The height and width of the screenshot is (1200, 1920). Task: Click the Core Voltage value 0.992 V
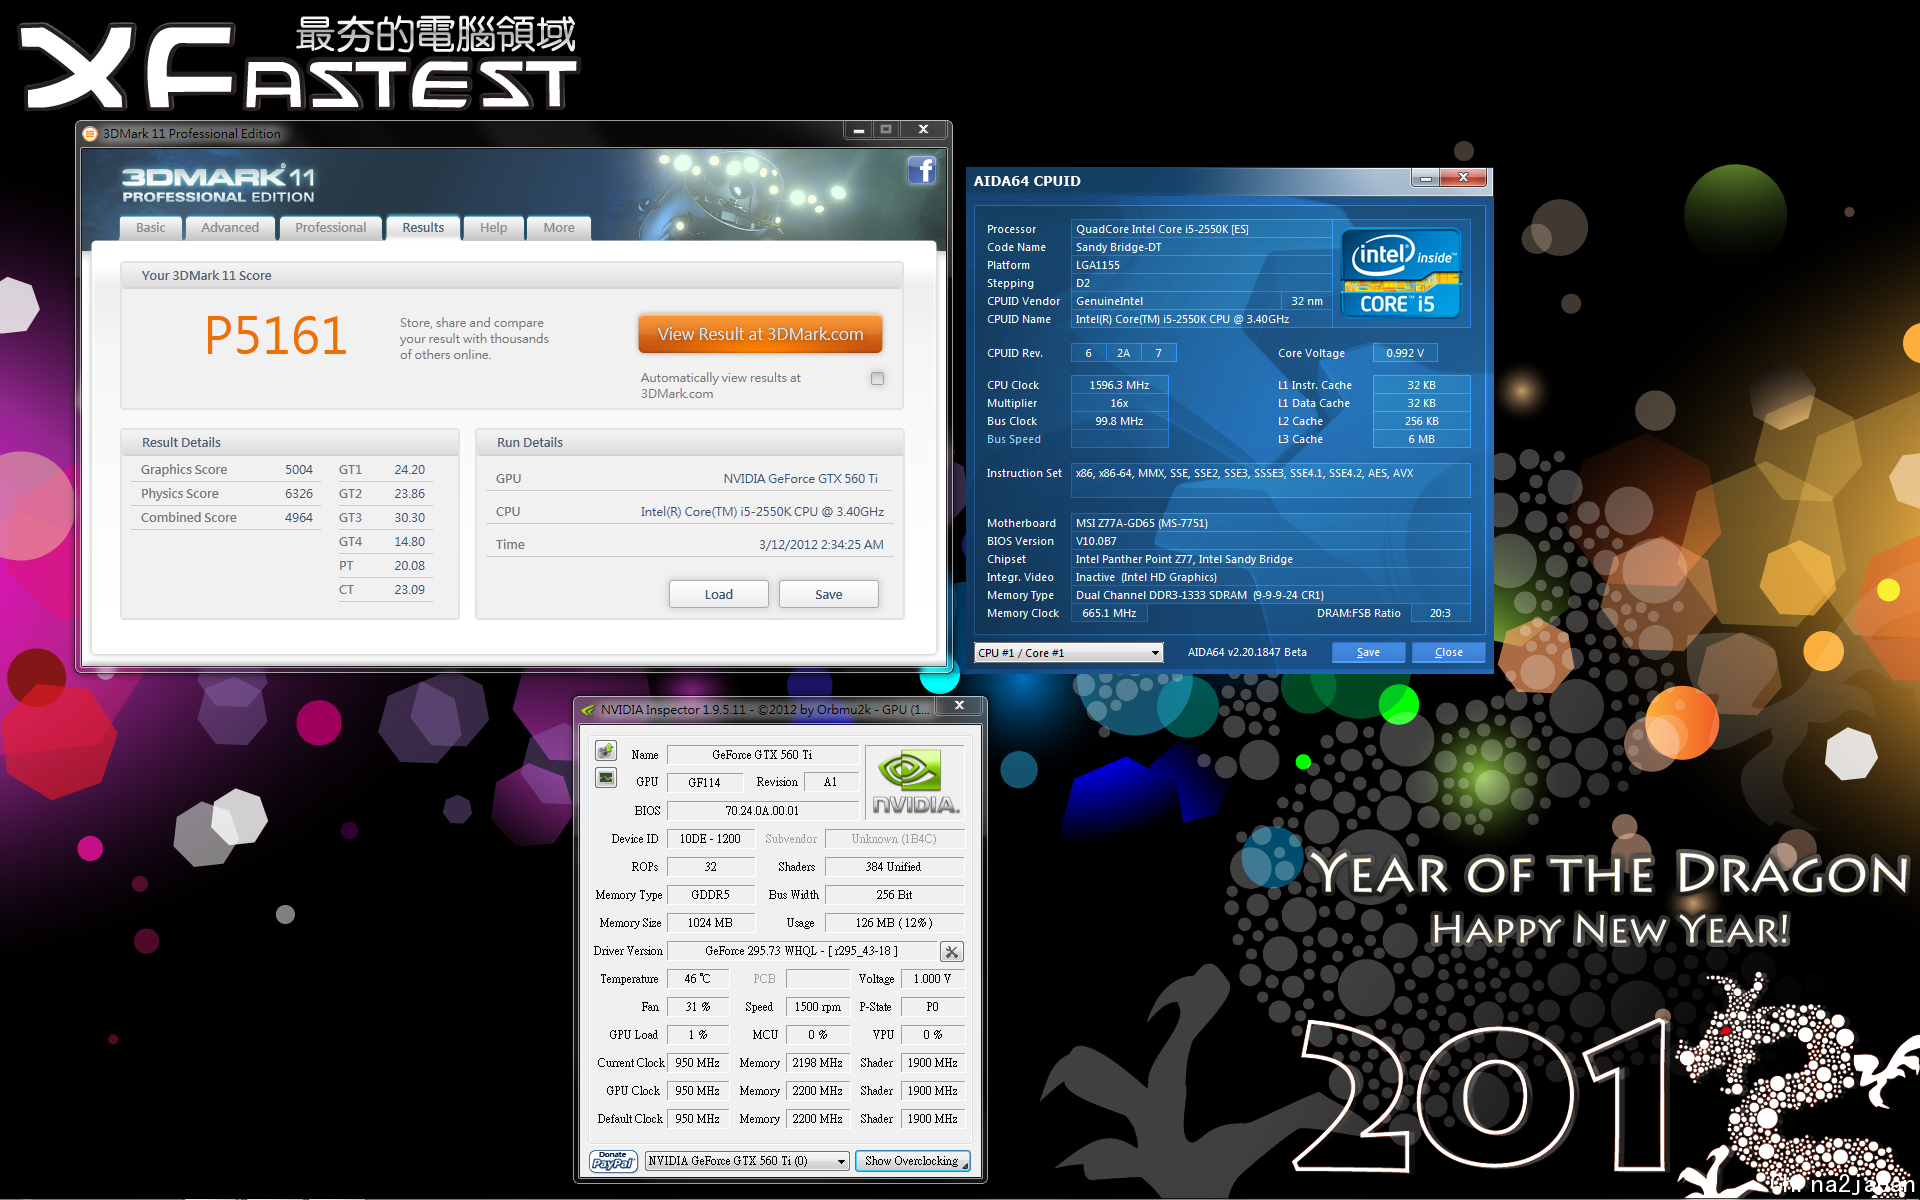click(1405, 353)
